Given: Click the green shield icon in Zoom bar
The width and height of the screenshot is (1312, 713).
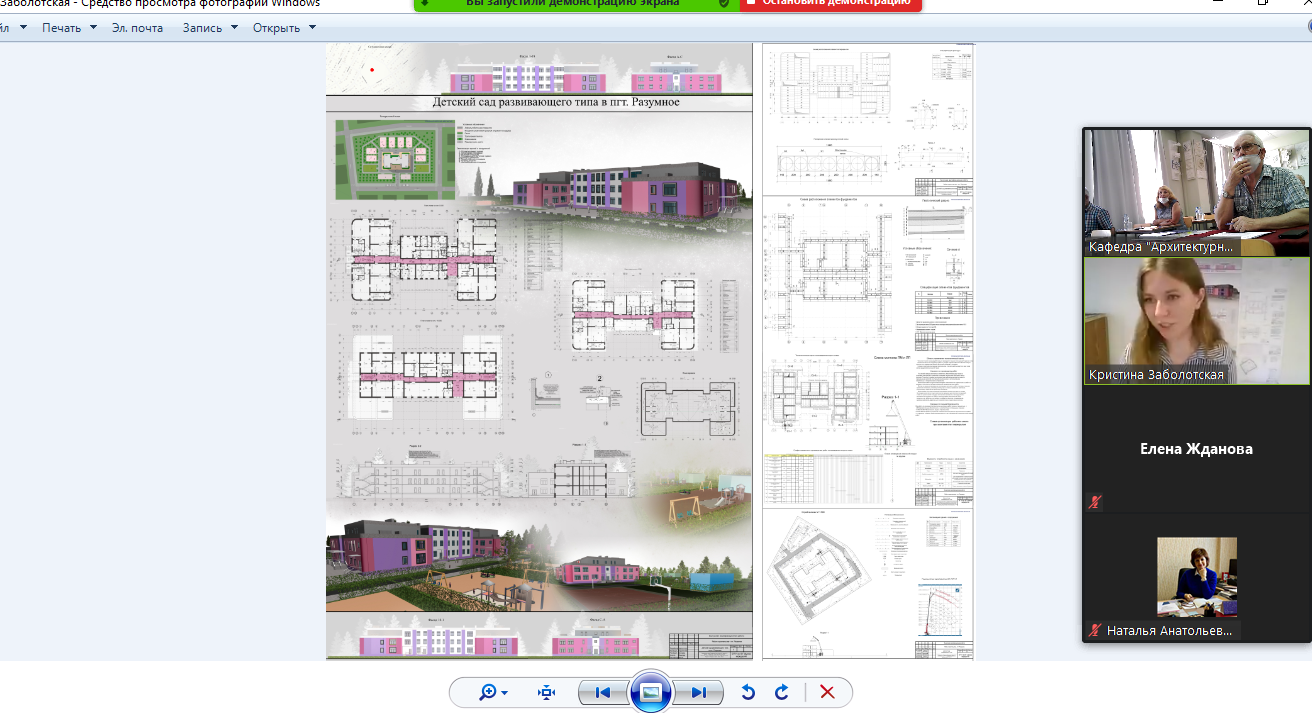Looking at the screenshot, I should click(x=724, y=4).
